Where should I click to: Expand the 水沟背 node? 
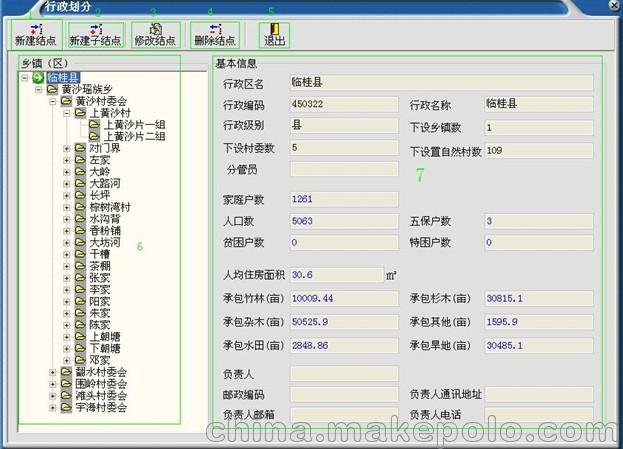(x=67, y=219)
